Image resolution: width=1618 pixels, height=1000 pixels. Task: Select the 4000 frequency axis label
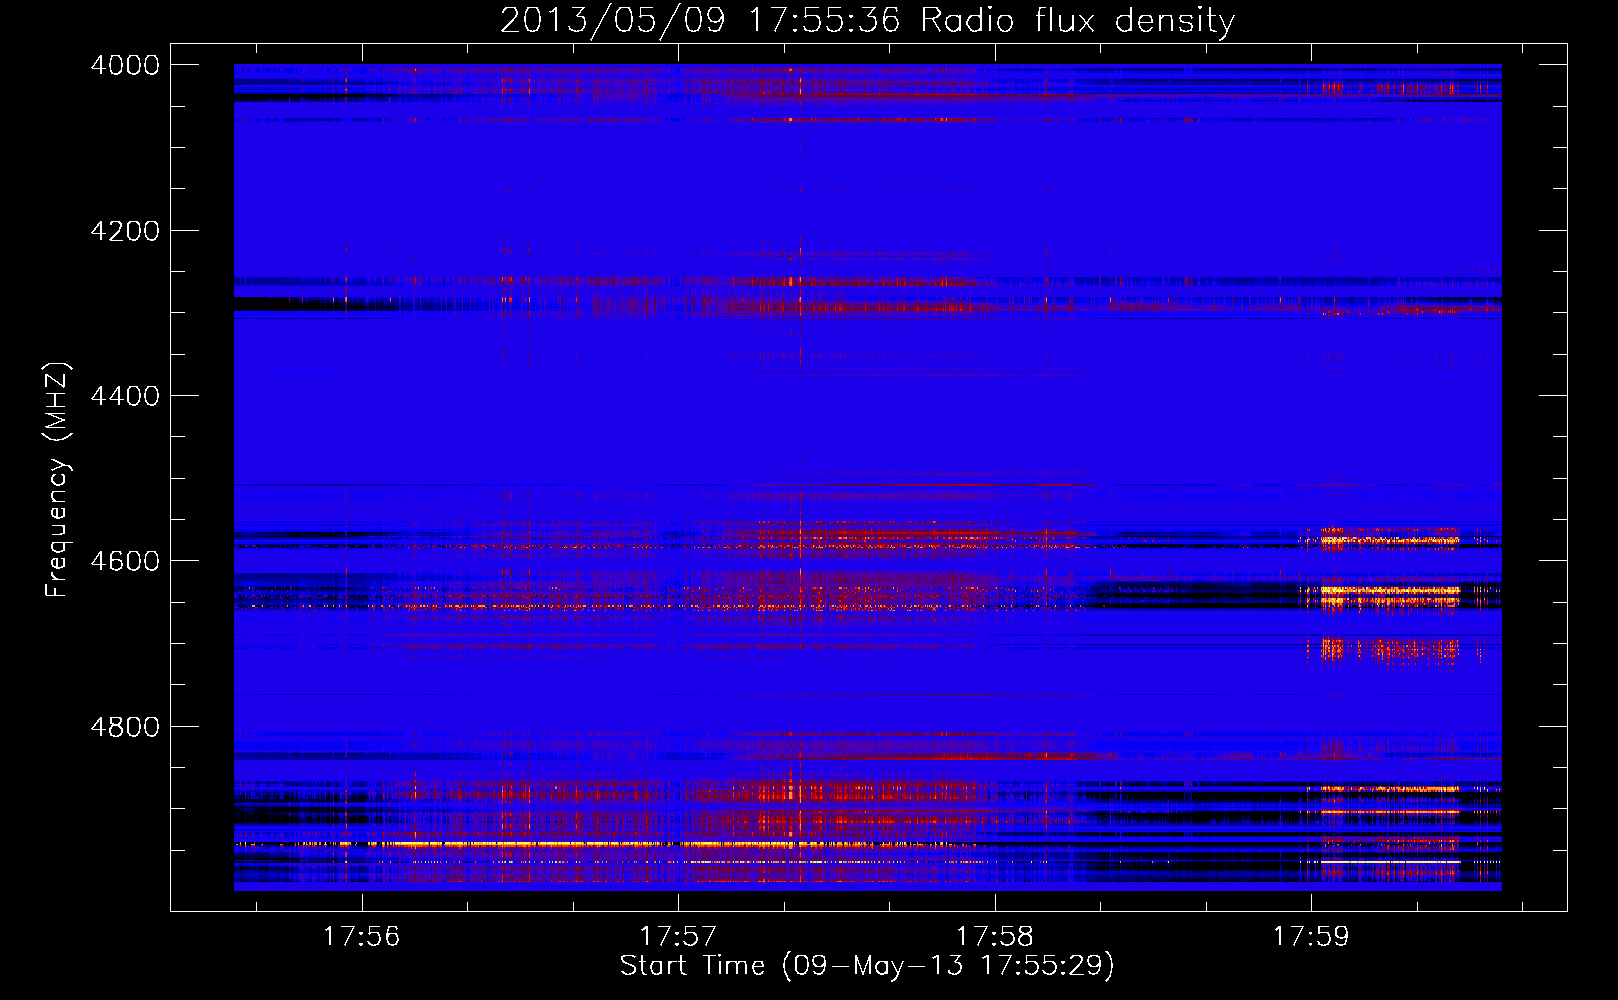click(x=125, y=65)
